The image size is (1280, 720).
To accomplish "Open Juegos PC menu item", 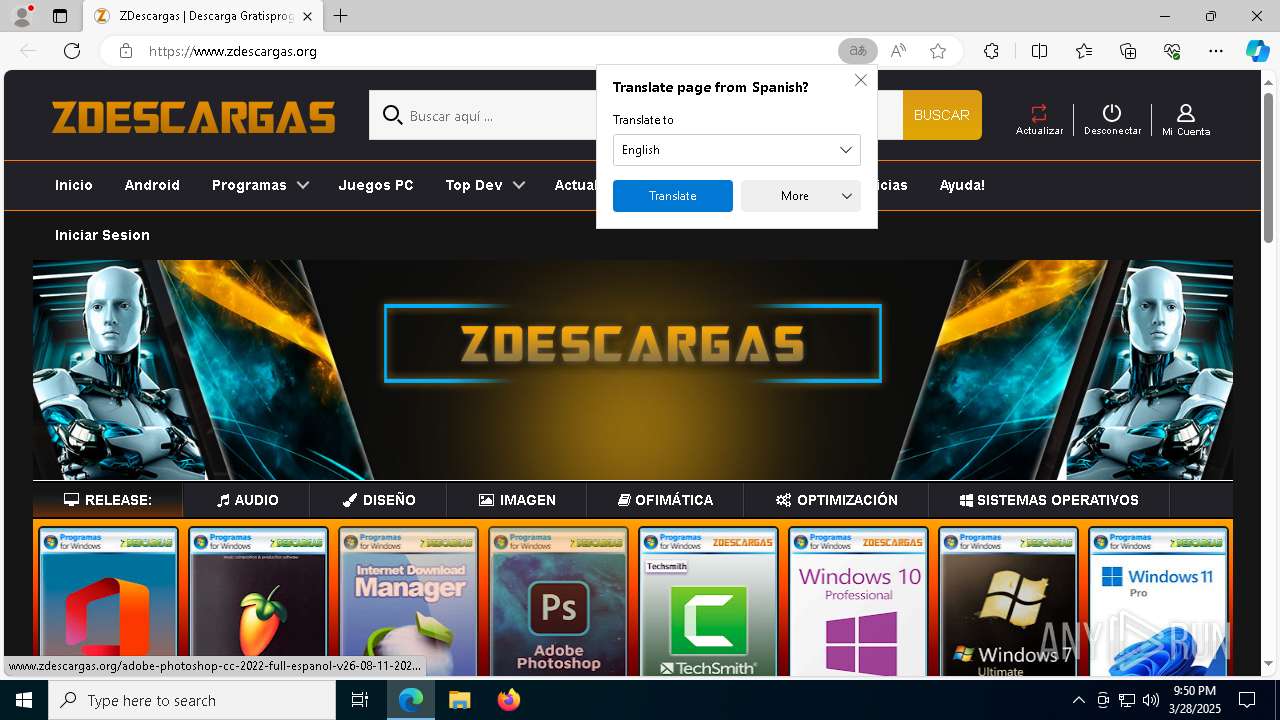I will (x=376, y=185).
